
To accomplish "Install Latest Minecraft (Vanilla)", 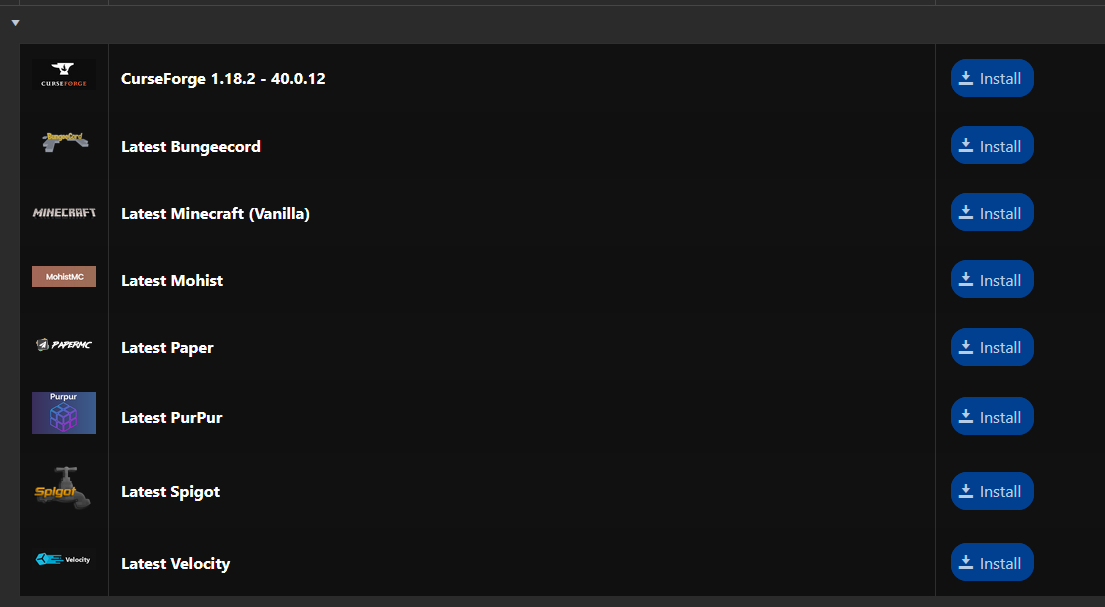I will (x=992, y=213).
